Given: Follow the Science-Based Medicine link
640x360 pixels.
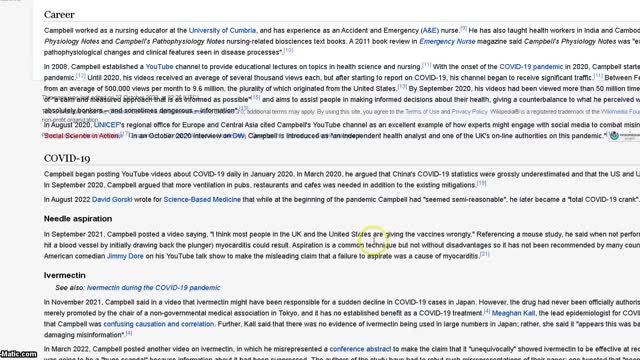Looking at the screenshot, I should click(x=202, y=200).
